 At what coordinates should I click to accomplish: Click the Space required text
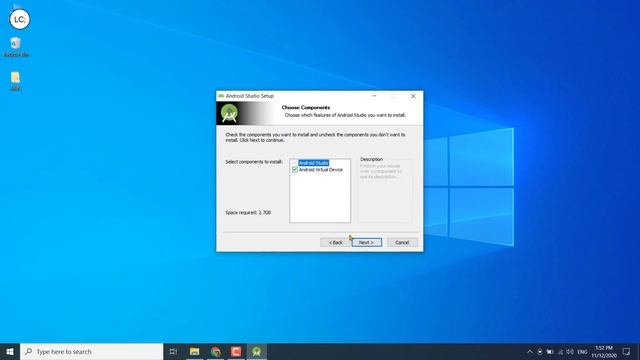point(248,213)
